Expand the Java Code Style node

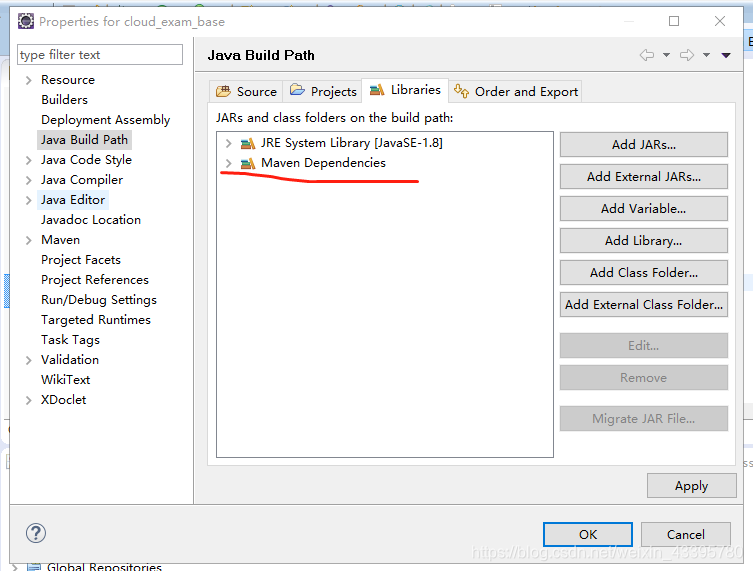pos(29,160)
